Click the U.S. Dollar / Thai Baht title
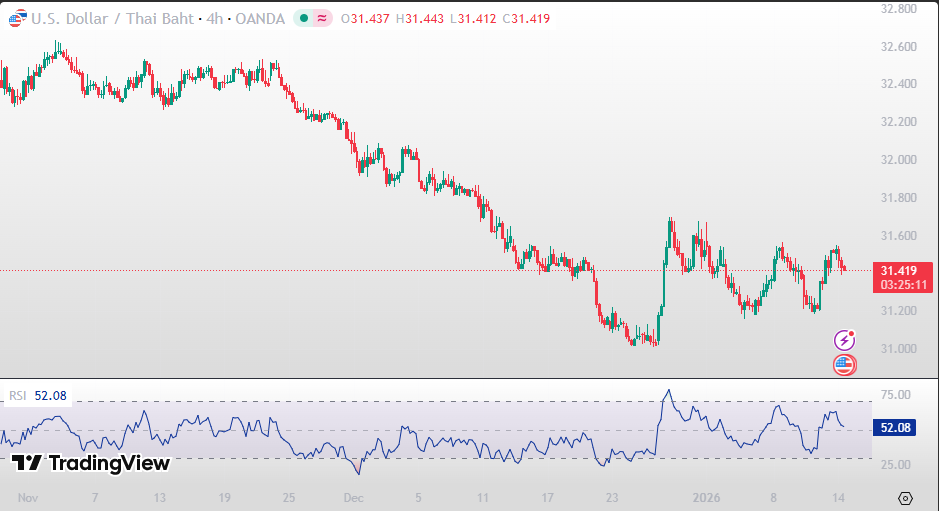939x511 pixels. coord(112,19)
